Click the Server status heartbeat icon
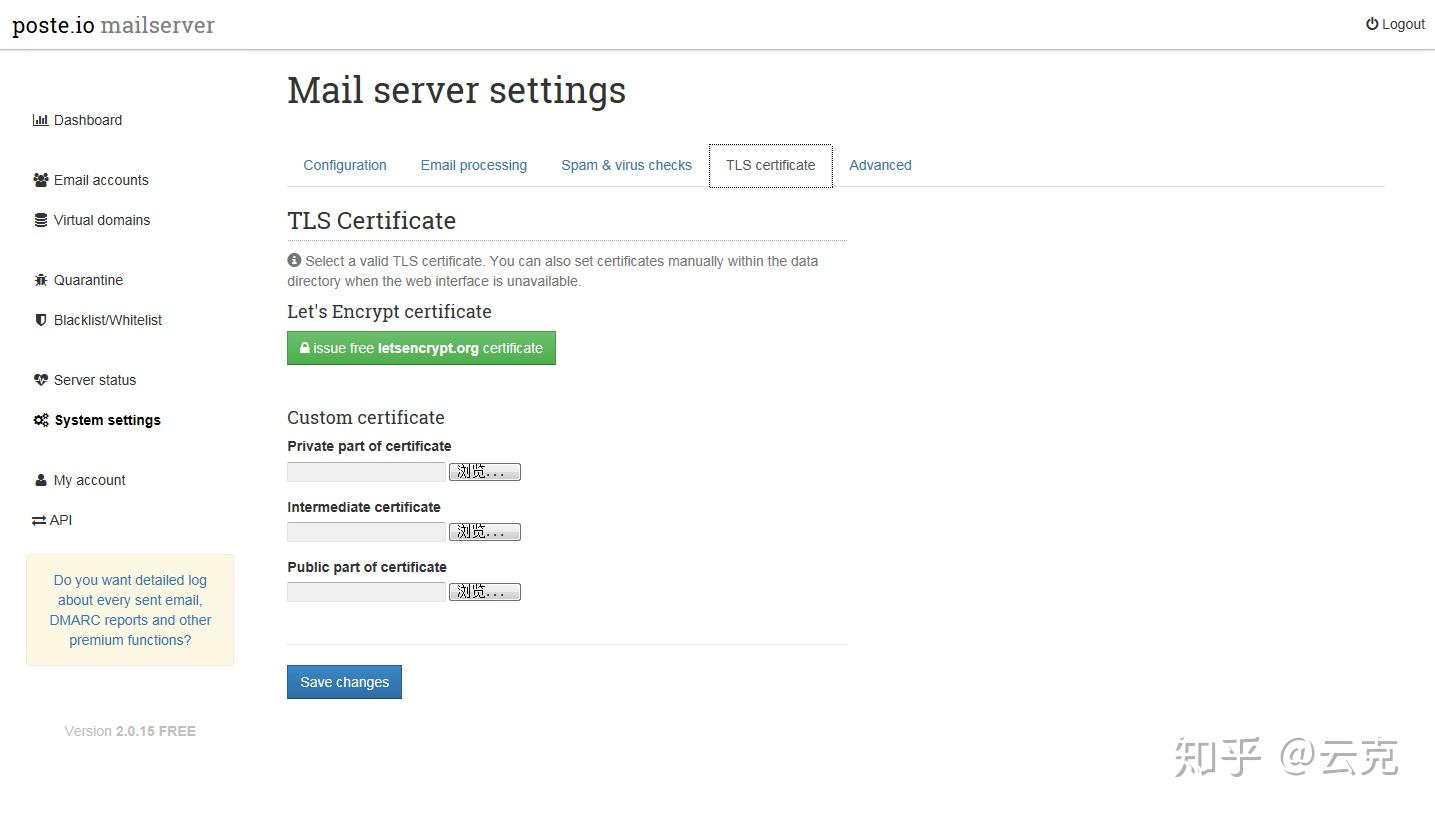 [x=41, y=380]
